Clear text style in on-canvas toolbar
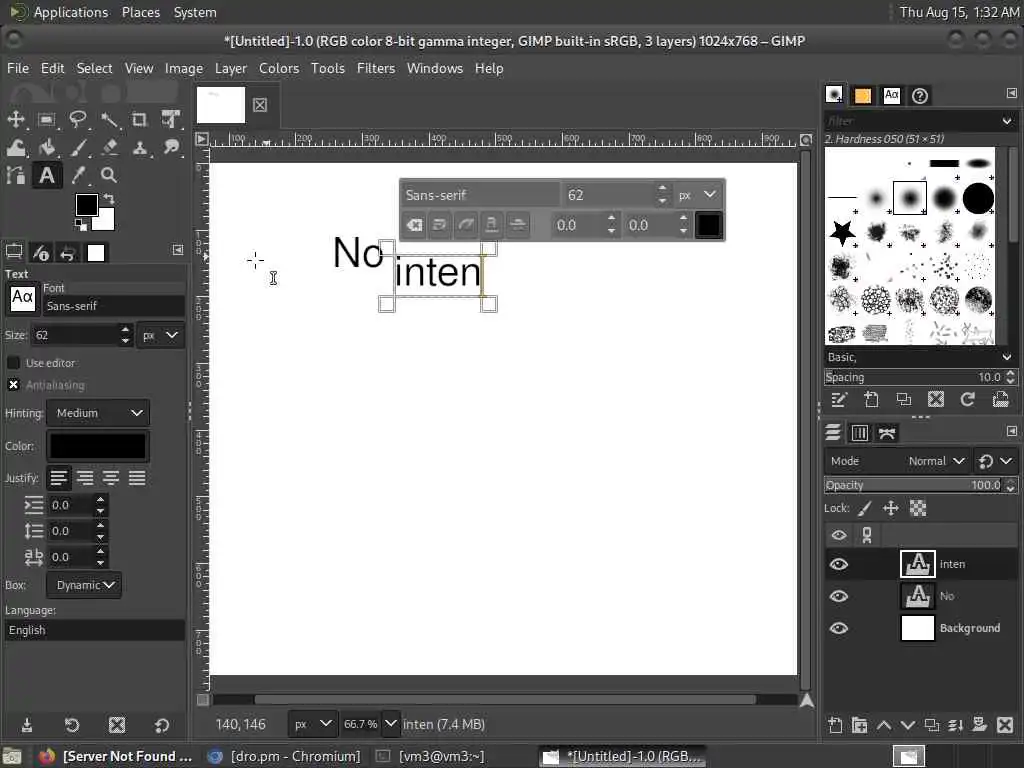The width and height of the screenshot is (1024, 768). coord(414,225)
